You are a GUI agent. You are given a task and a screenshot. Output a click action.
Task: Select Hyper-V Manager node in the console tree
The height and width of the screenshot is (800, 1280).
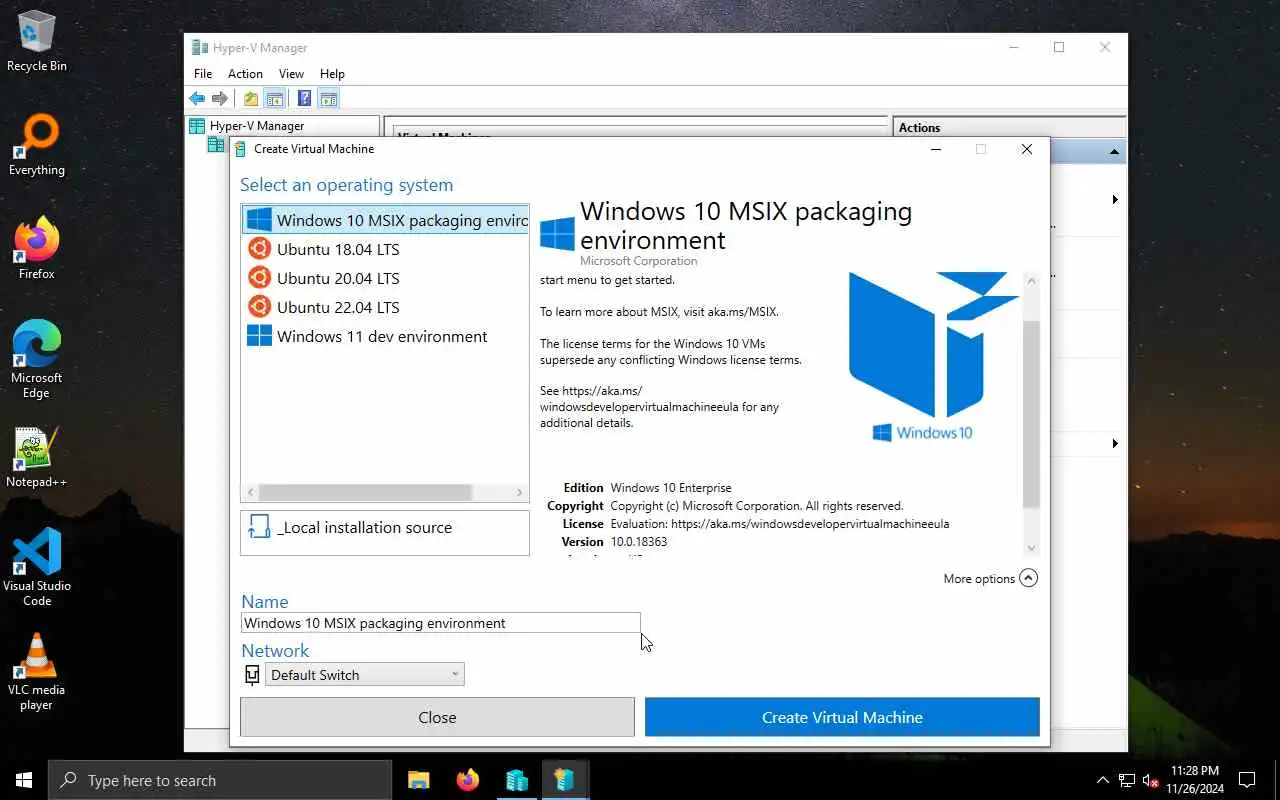247,126
